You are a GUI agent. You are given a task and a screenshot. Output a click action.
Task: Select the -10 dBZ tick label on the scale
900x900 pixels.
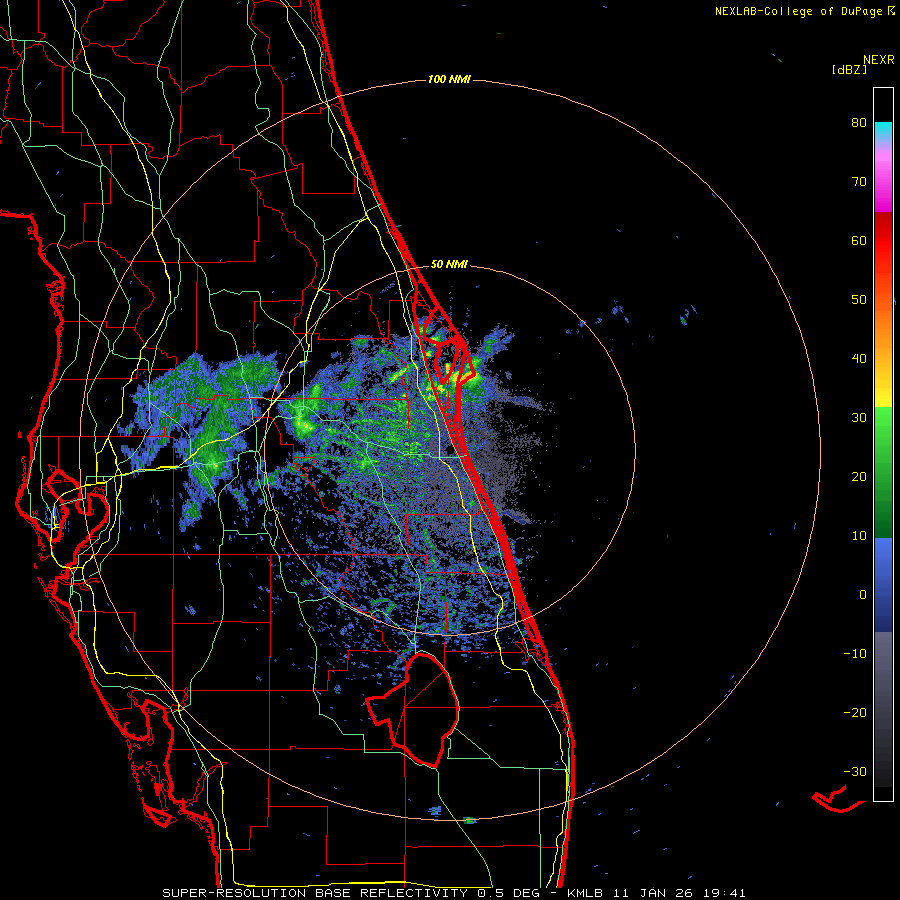pos(855,654)
